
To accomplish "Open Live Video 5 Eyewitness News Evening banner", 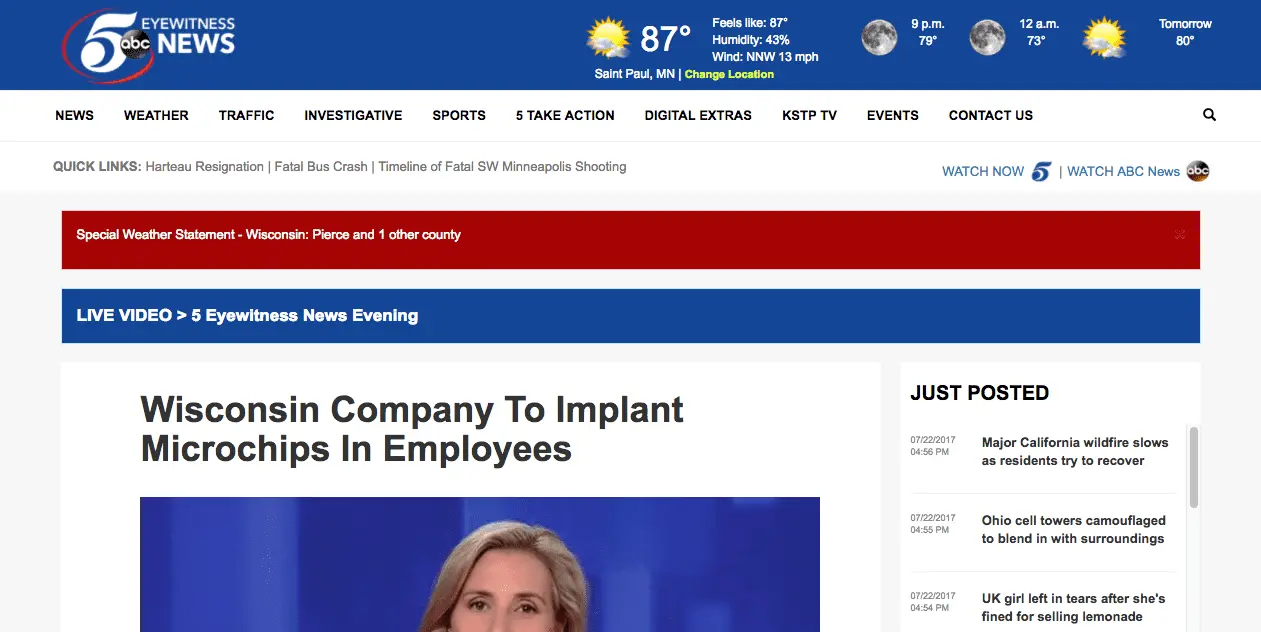I will point(630,316).
